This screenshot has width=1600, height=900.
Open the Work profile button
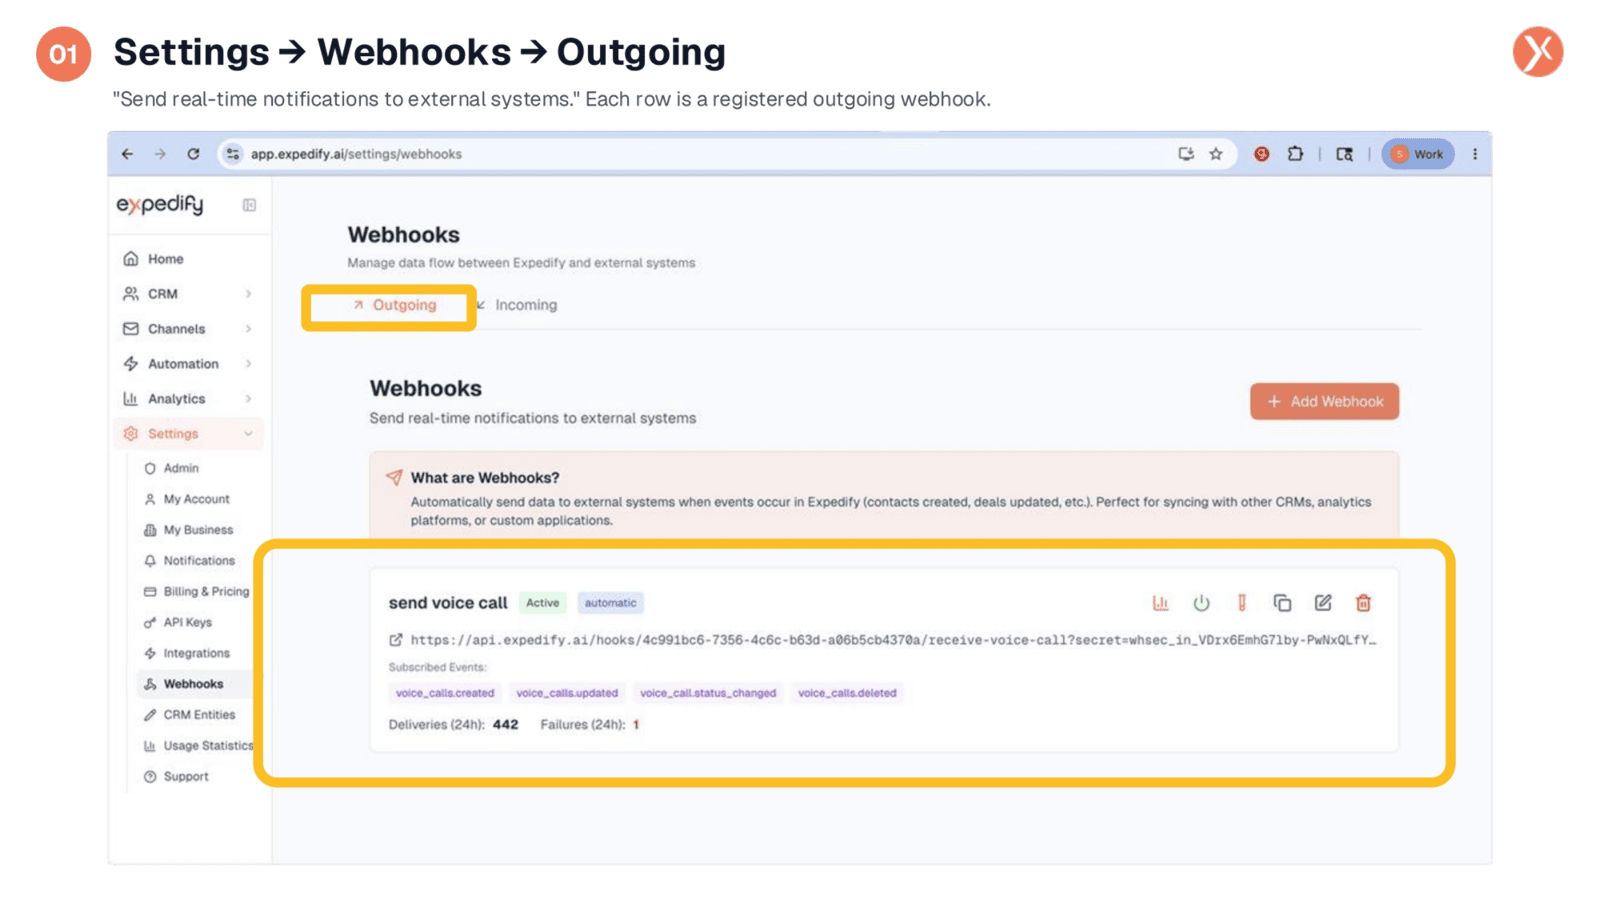(1418, 154)
